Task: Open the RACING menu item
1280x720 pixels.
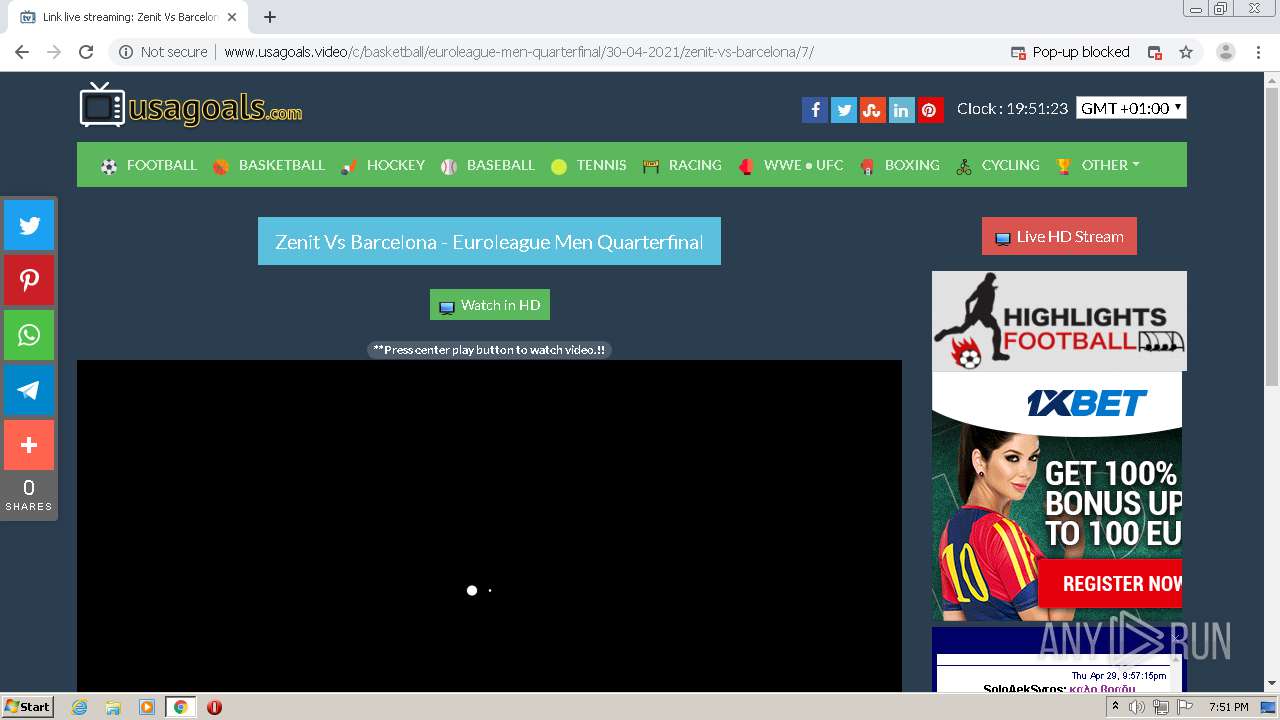Action: (x=682, y=165)
